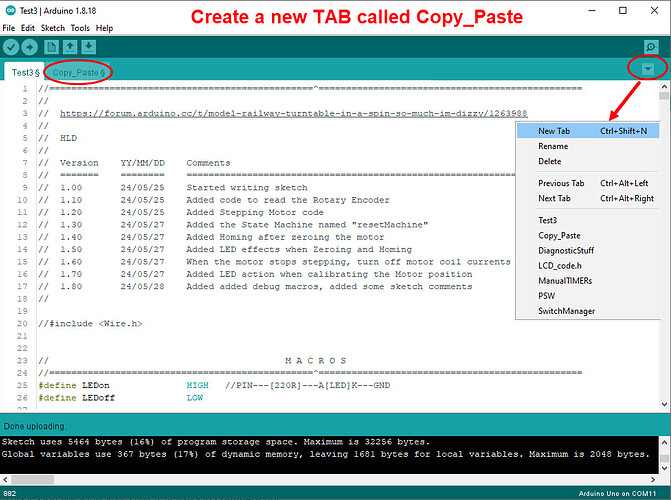The image size is (671, 500).
Task: Create a new sketch with the New icon
Action: [x=51, y=47]
